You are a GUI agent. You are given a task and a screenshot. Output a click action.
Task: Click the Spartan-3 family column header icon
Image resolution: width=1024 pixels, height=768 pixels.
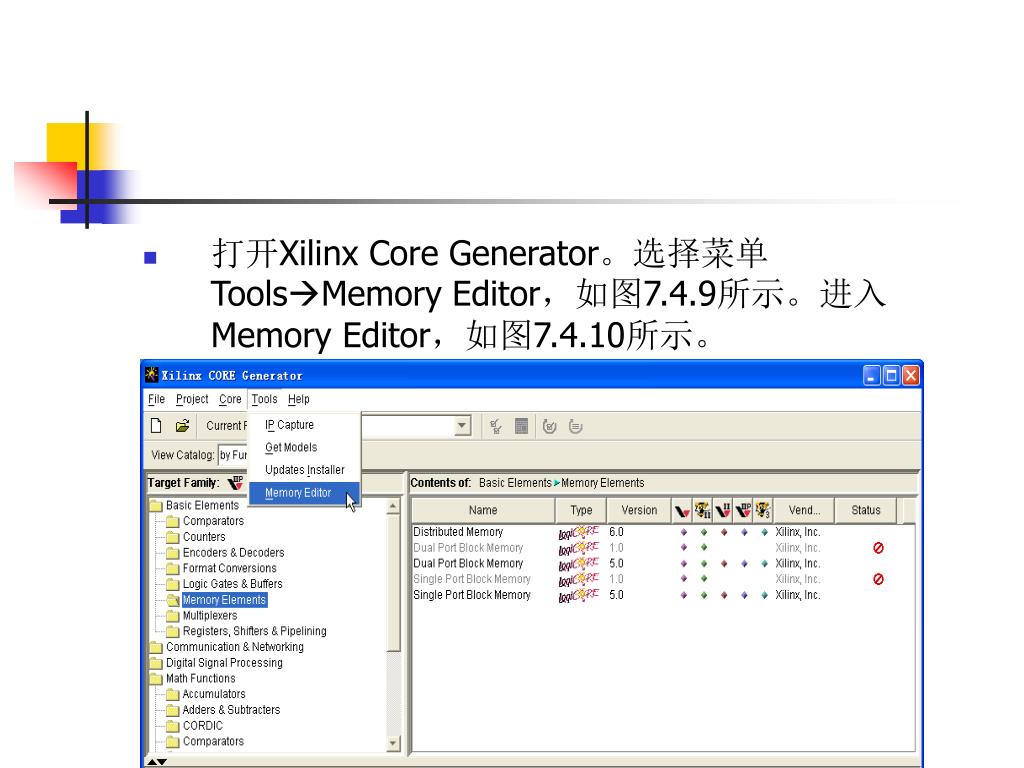763,510
